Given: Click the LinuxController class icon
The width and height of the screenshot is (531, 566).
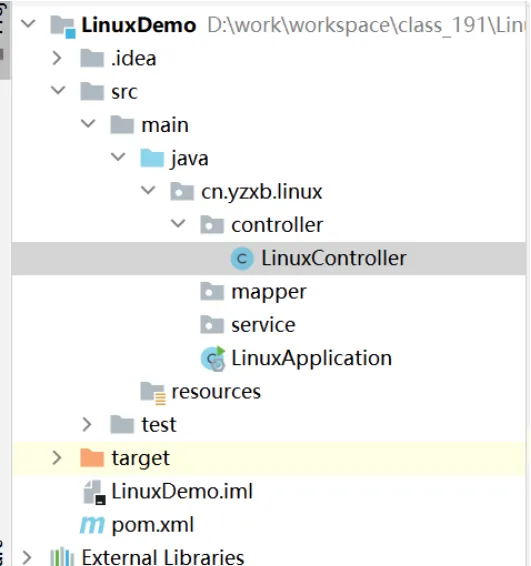Looking at the screenshot, I should 242,258.
